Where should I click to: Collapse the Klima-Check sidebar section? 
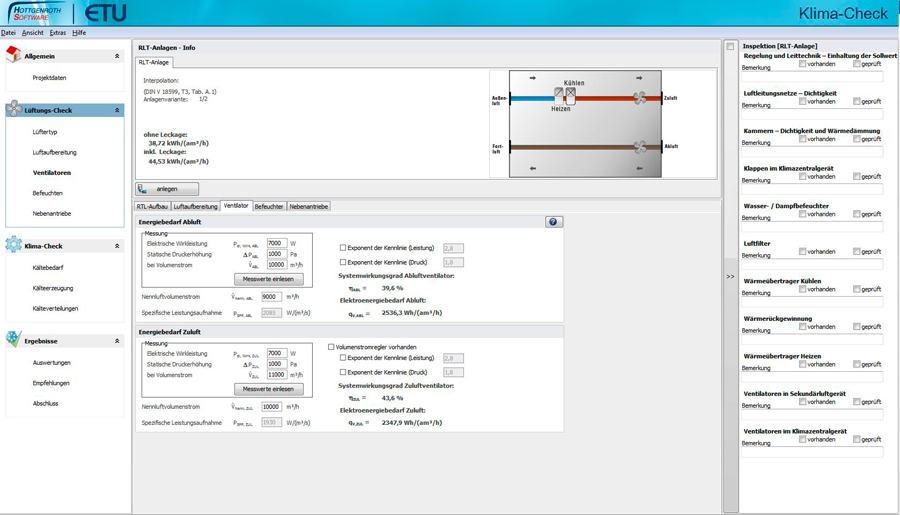(117, 246)
